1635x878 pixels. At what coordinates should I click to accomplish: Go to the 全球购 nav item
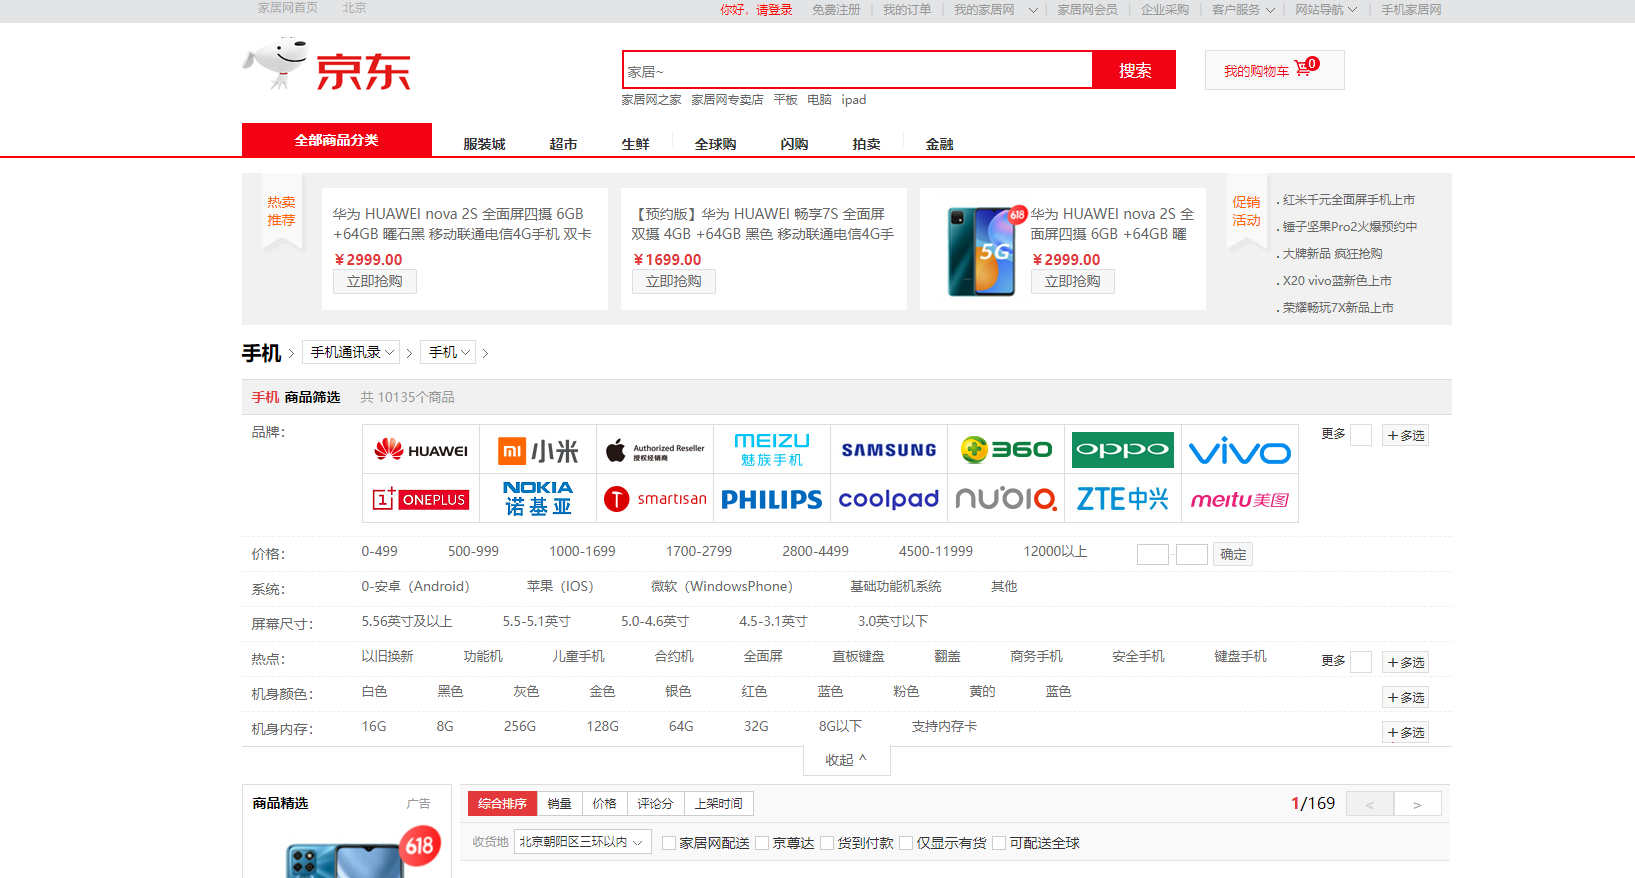point(715,144)
